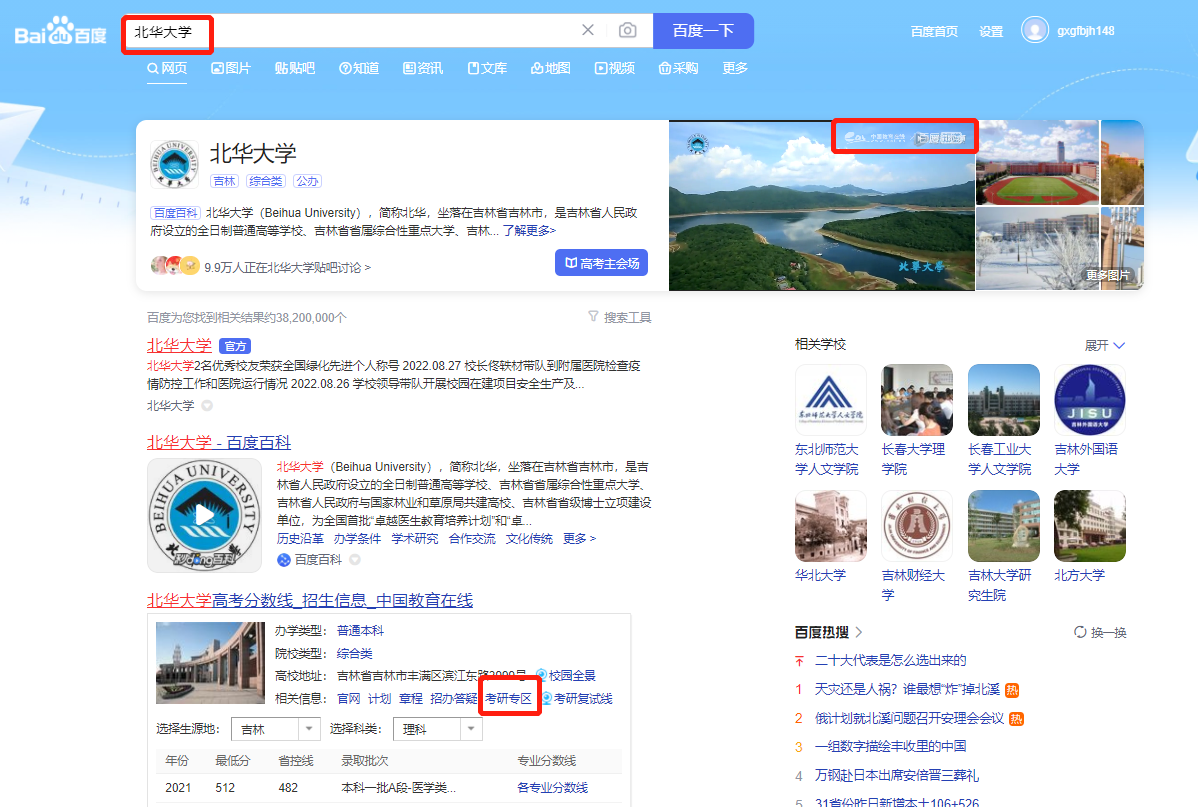Open the Tieba discussion link 9.9万人
Image resolution: width=1198 pixels, height=807 pixels.
[x=287, y=267]
